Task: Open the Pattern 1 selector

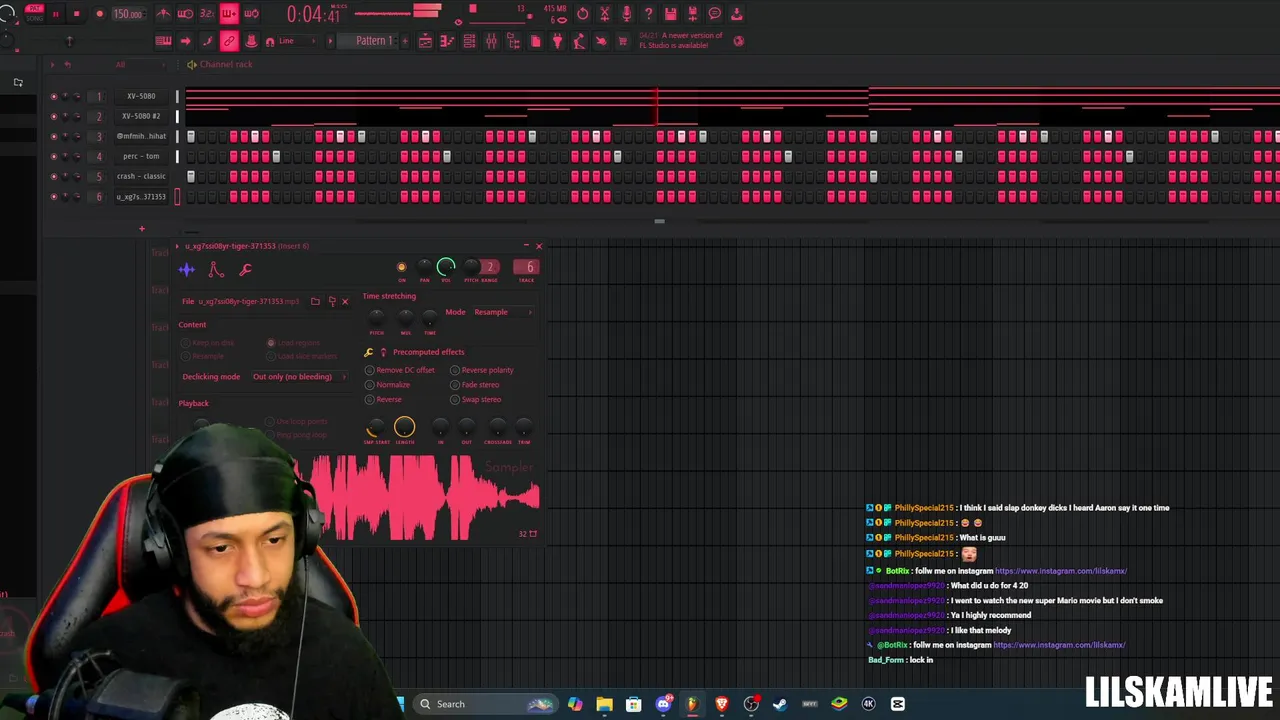Action: pos(374,41)
